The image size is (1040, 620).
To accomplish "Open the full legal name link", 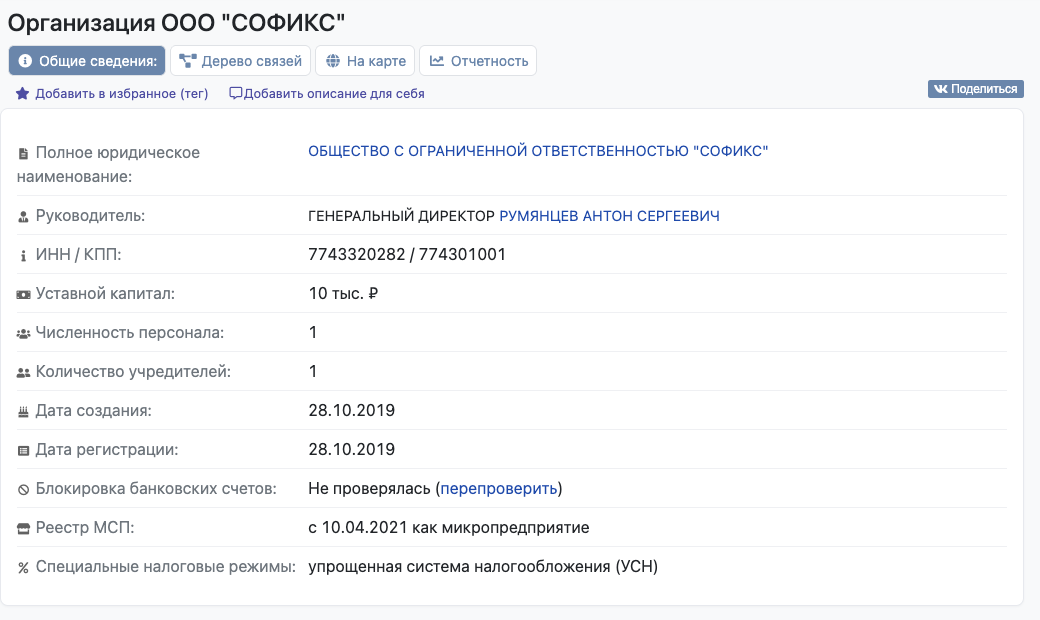I will tap(538, 151).
